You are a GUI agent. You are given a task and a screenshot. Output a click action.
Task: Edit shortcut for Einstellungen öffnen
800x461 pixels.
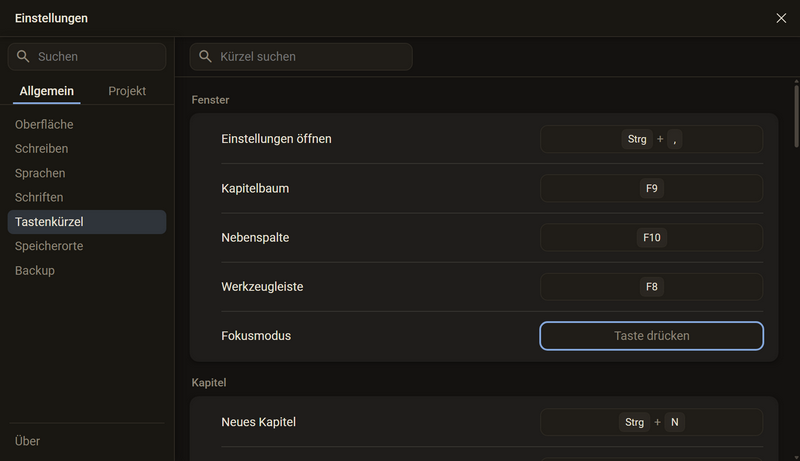coord(652,139)
